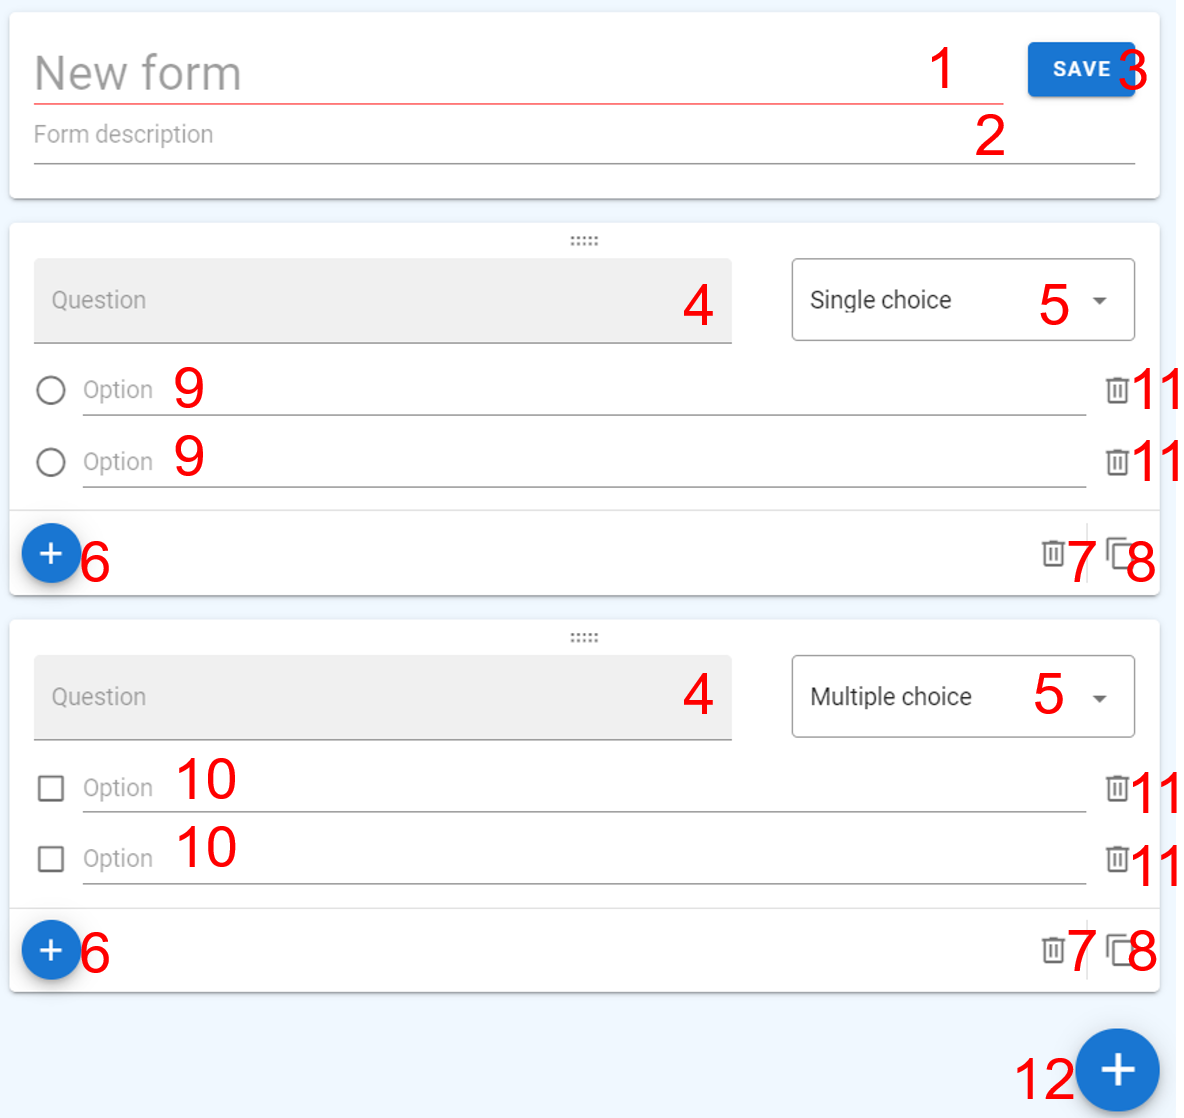Image resolution: width=1184 pixels, height=1118 pixels.
Task: Grab the drag handle of the multiple choice card
Action: point(584,638)
